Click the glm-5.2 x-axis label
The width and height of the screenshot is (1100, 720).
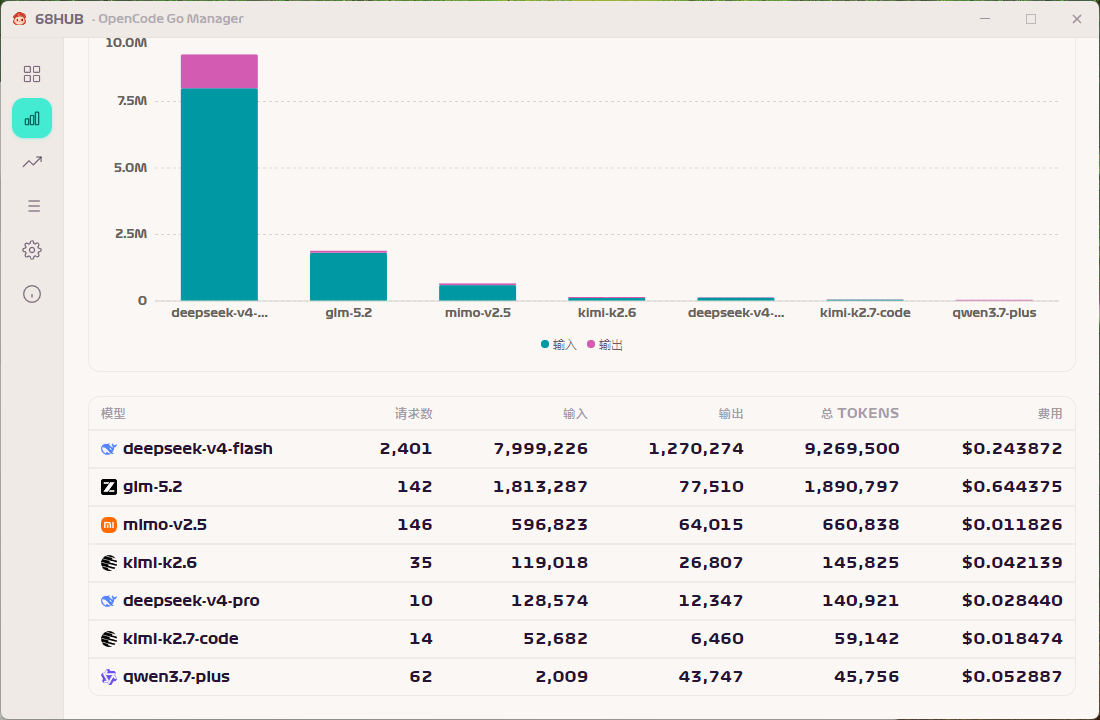pyautogui.click(x=349, y=313)
